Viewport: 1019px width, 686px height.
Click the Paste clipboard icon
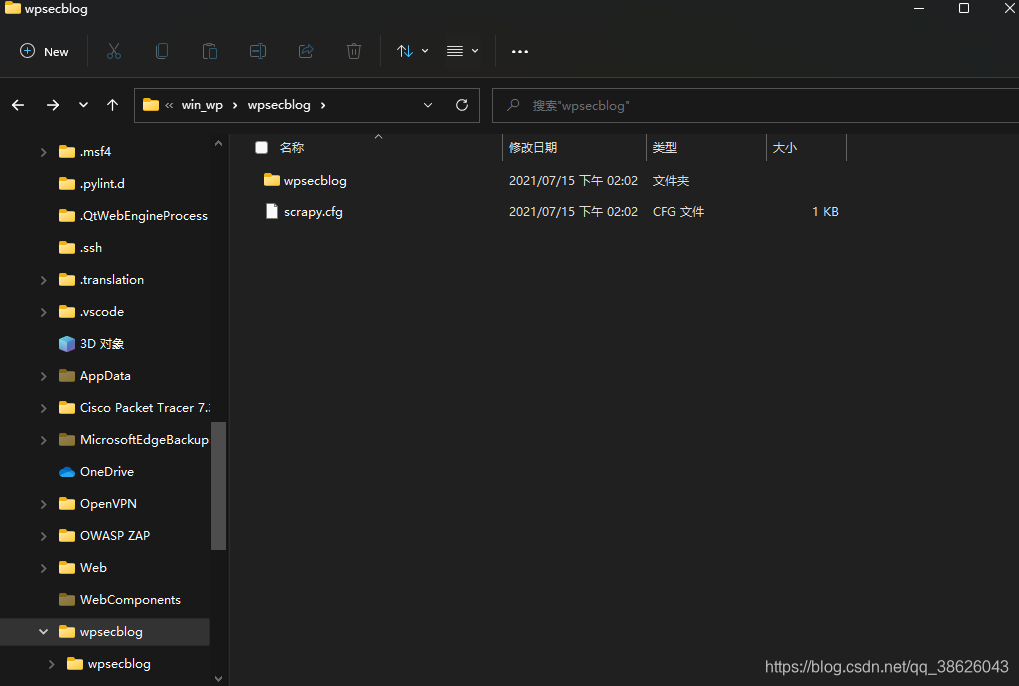click(210, 51)
